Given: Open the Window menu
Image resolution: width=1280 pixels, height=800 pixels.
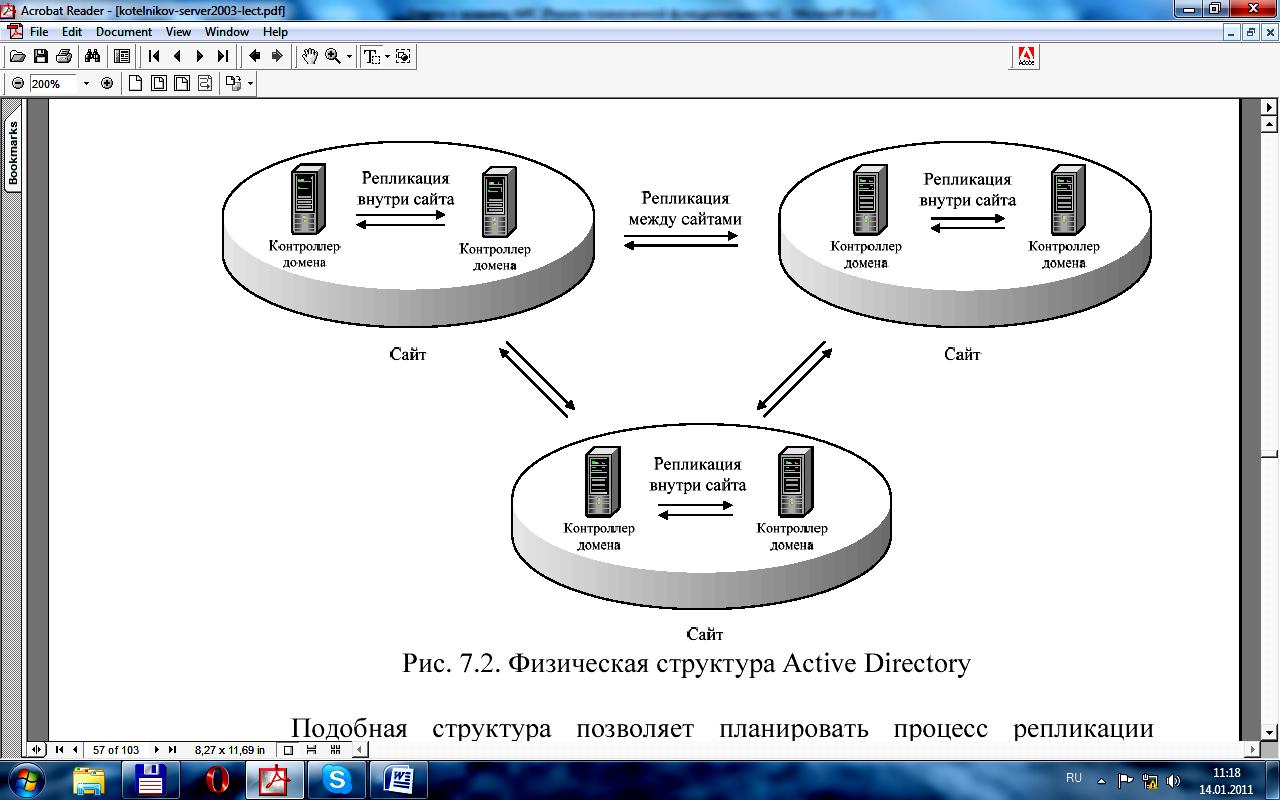Looking at the screenshot, I should [227, 32].
